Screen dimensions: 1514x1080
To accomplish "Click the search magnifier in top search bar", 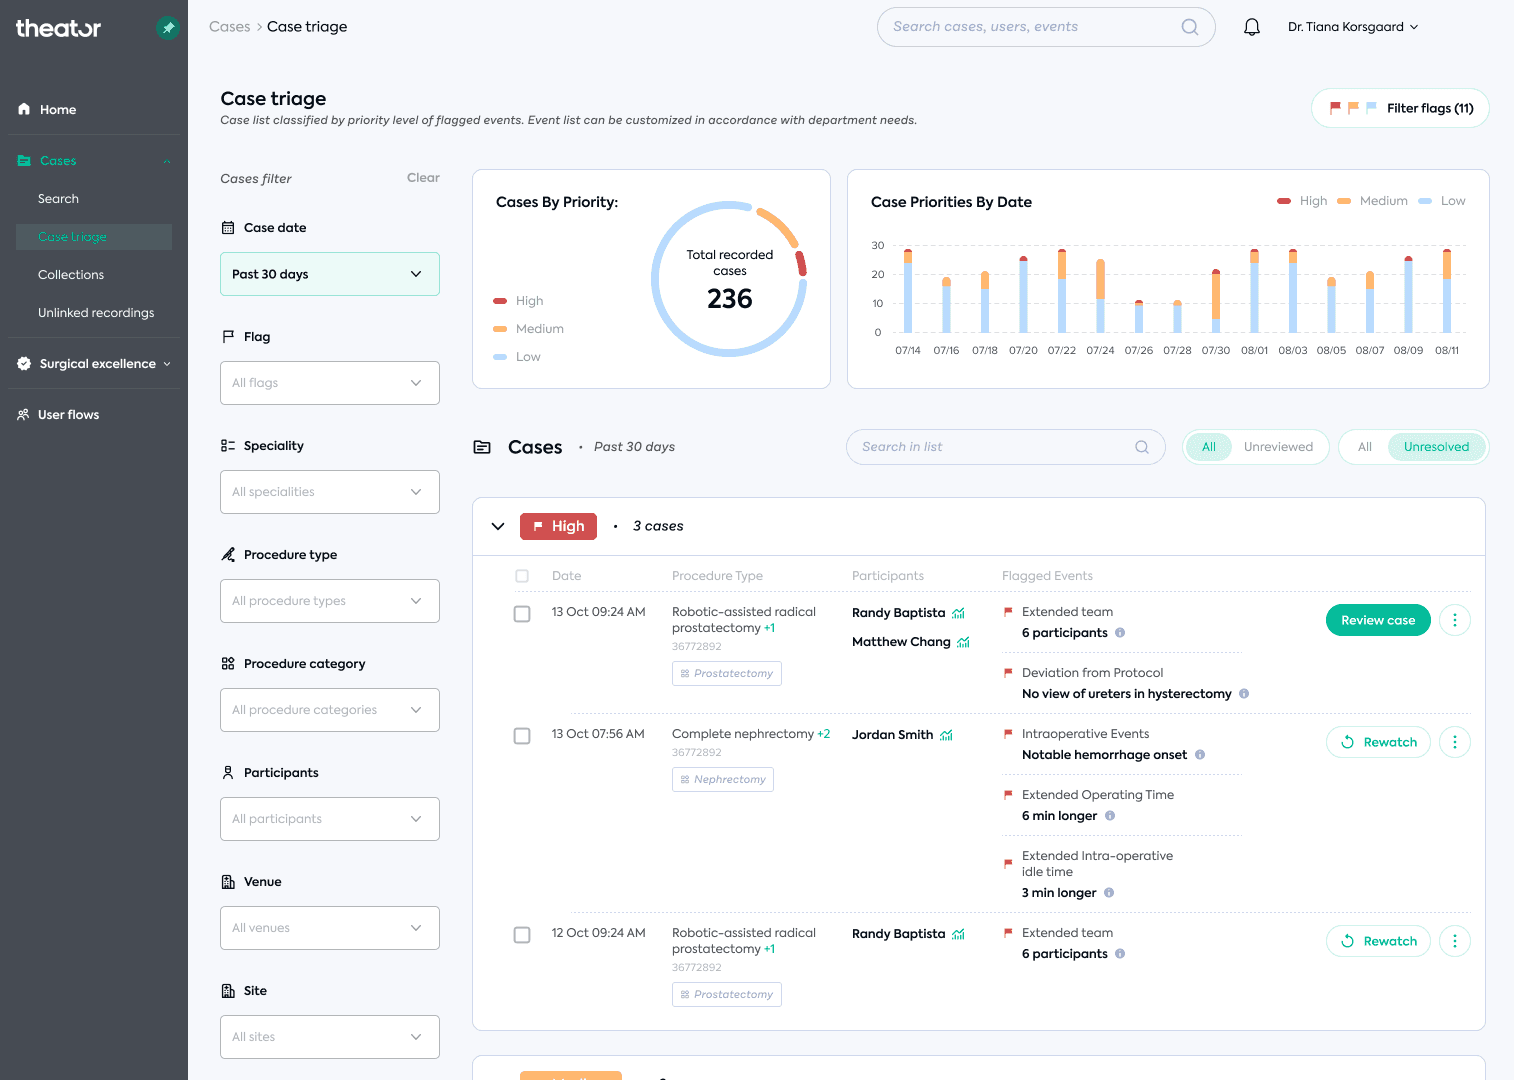I will click(1189, 27).
